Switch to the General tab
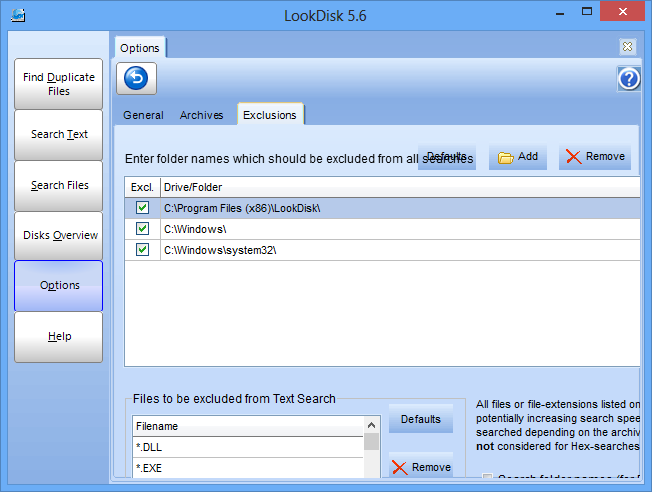652x492 pixels. pyautogui.click(x=143, y=115)
